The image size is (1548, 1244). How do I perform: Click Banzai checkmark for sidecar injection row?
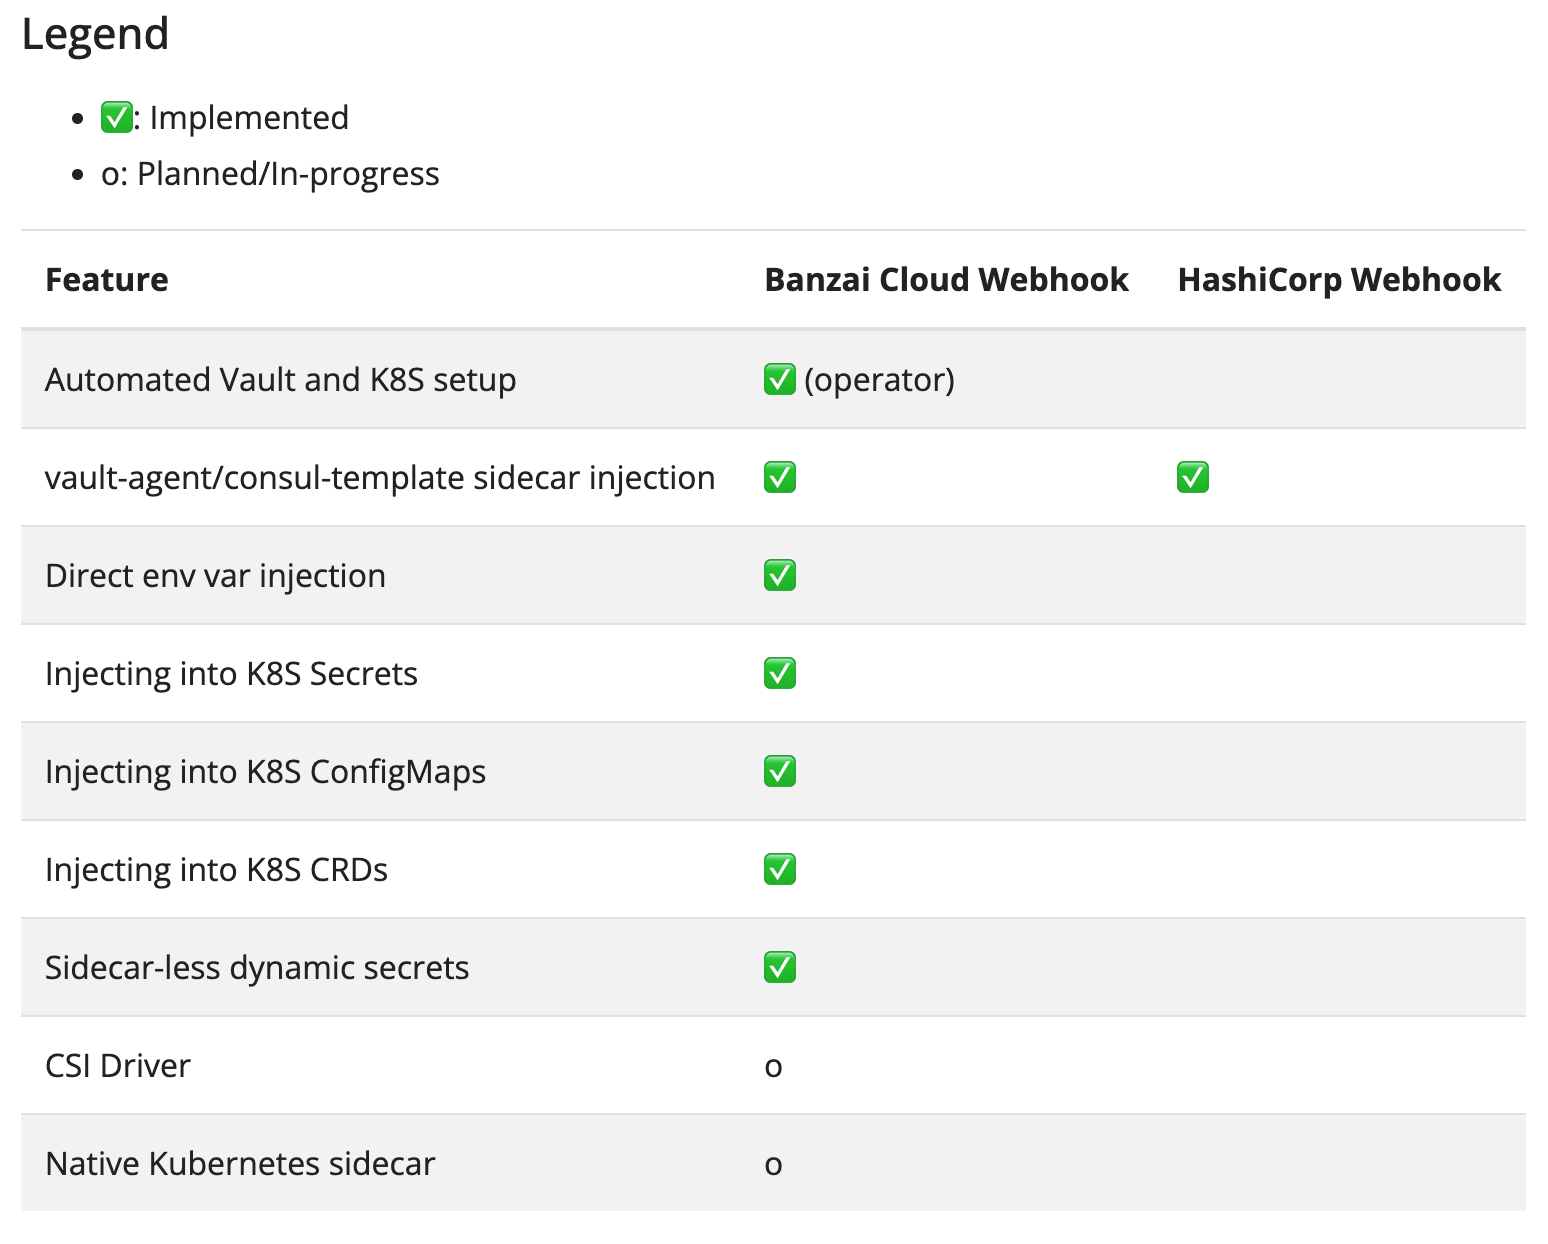(x=779, y=478)
